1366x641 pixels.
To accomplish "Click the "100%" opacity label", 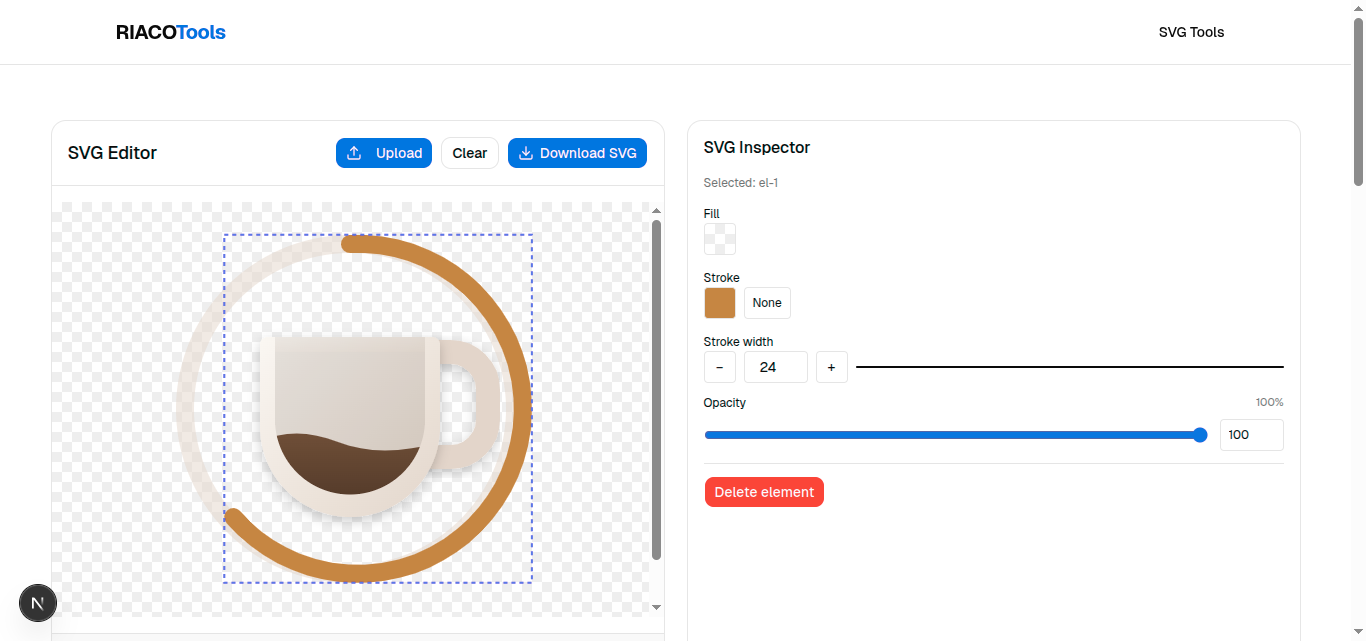I will click(x=1270, y=402).
